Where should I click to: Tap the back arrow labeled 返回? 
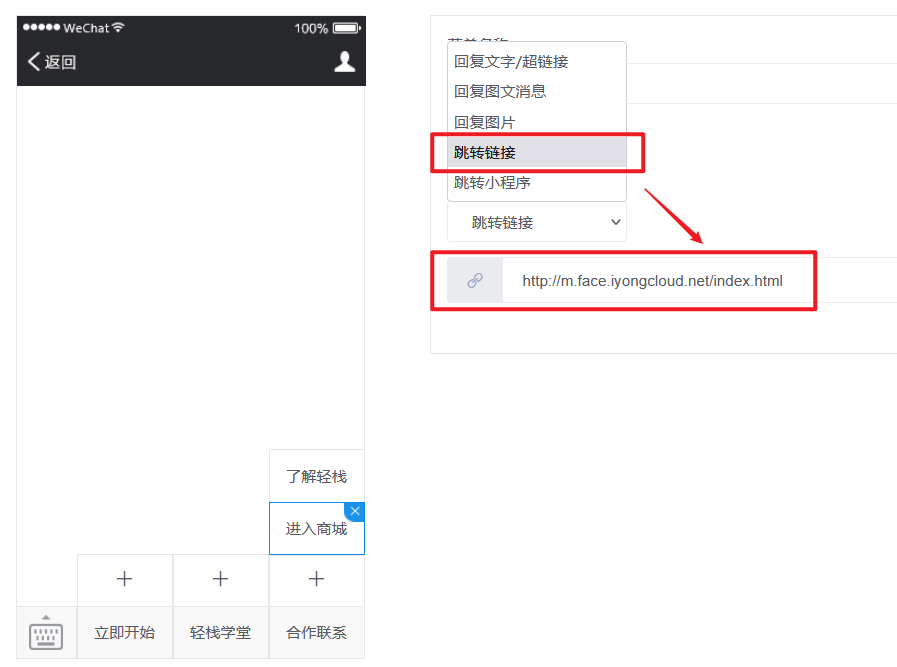[51, 62]
